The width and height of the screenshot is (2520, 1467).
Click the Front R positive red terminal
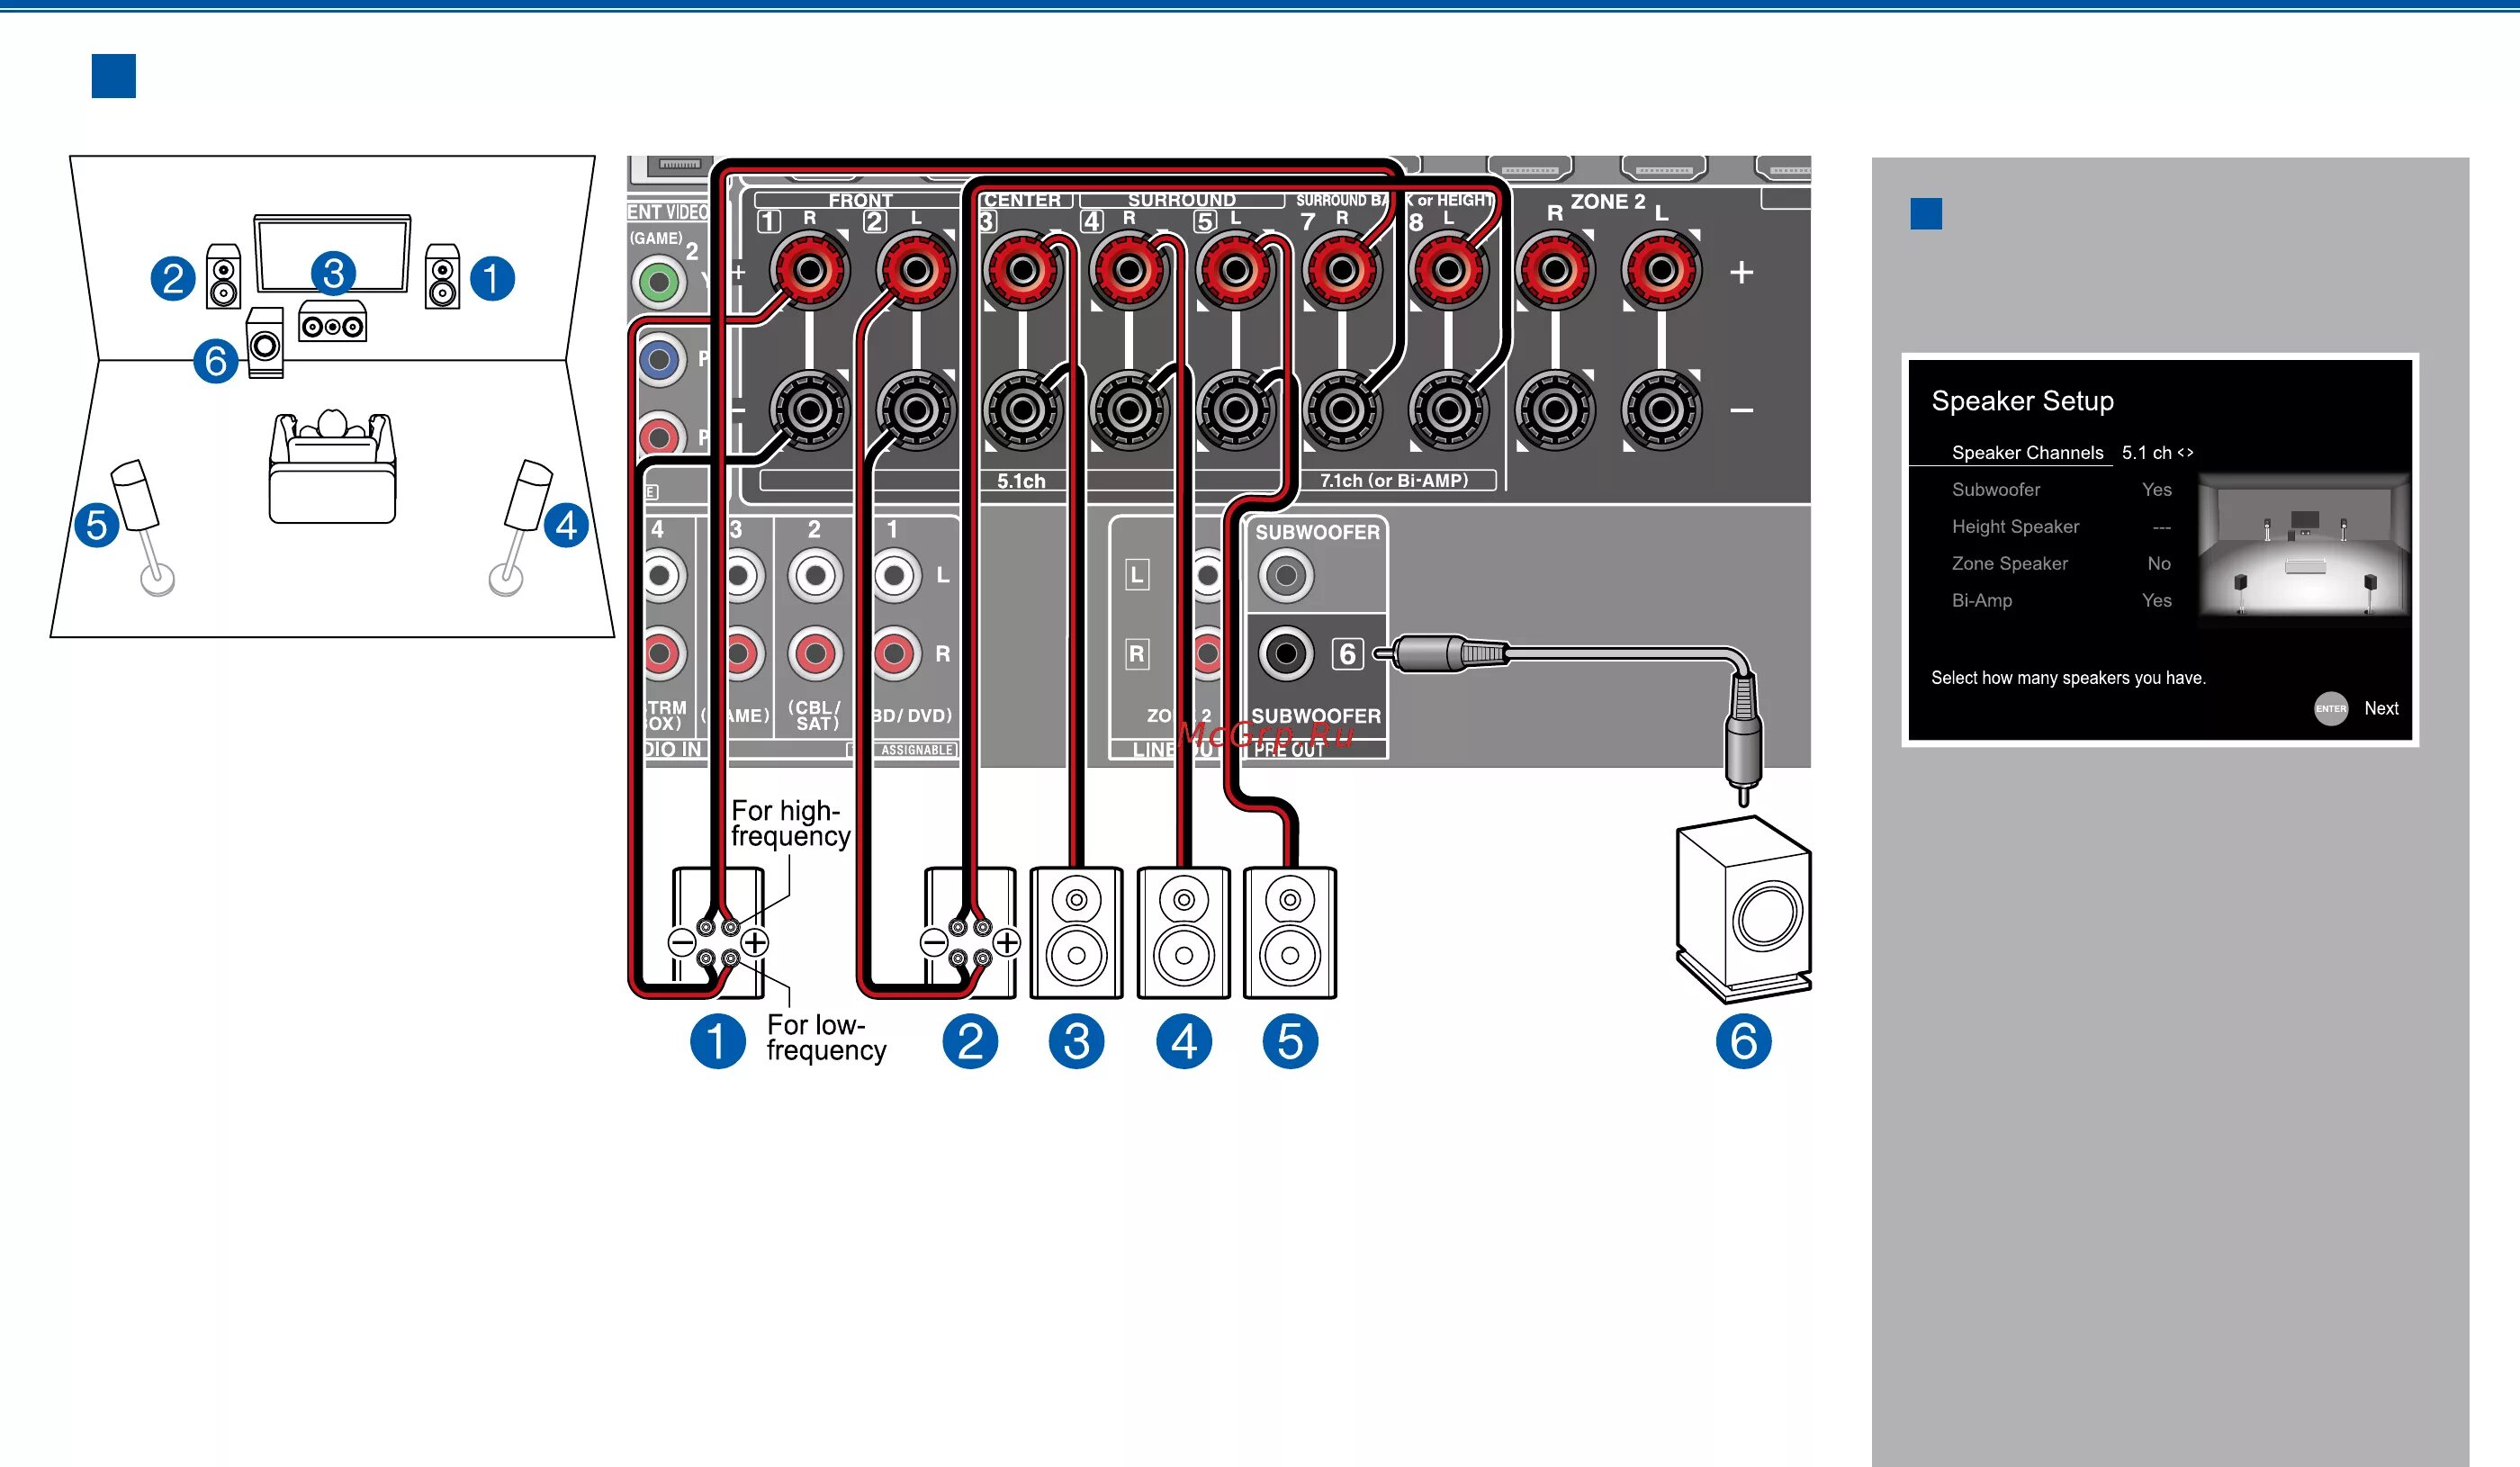pyautogui.click(x=810, y=270)
